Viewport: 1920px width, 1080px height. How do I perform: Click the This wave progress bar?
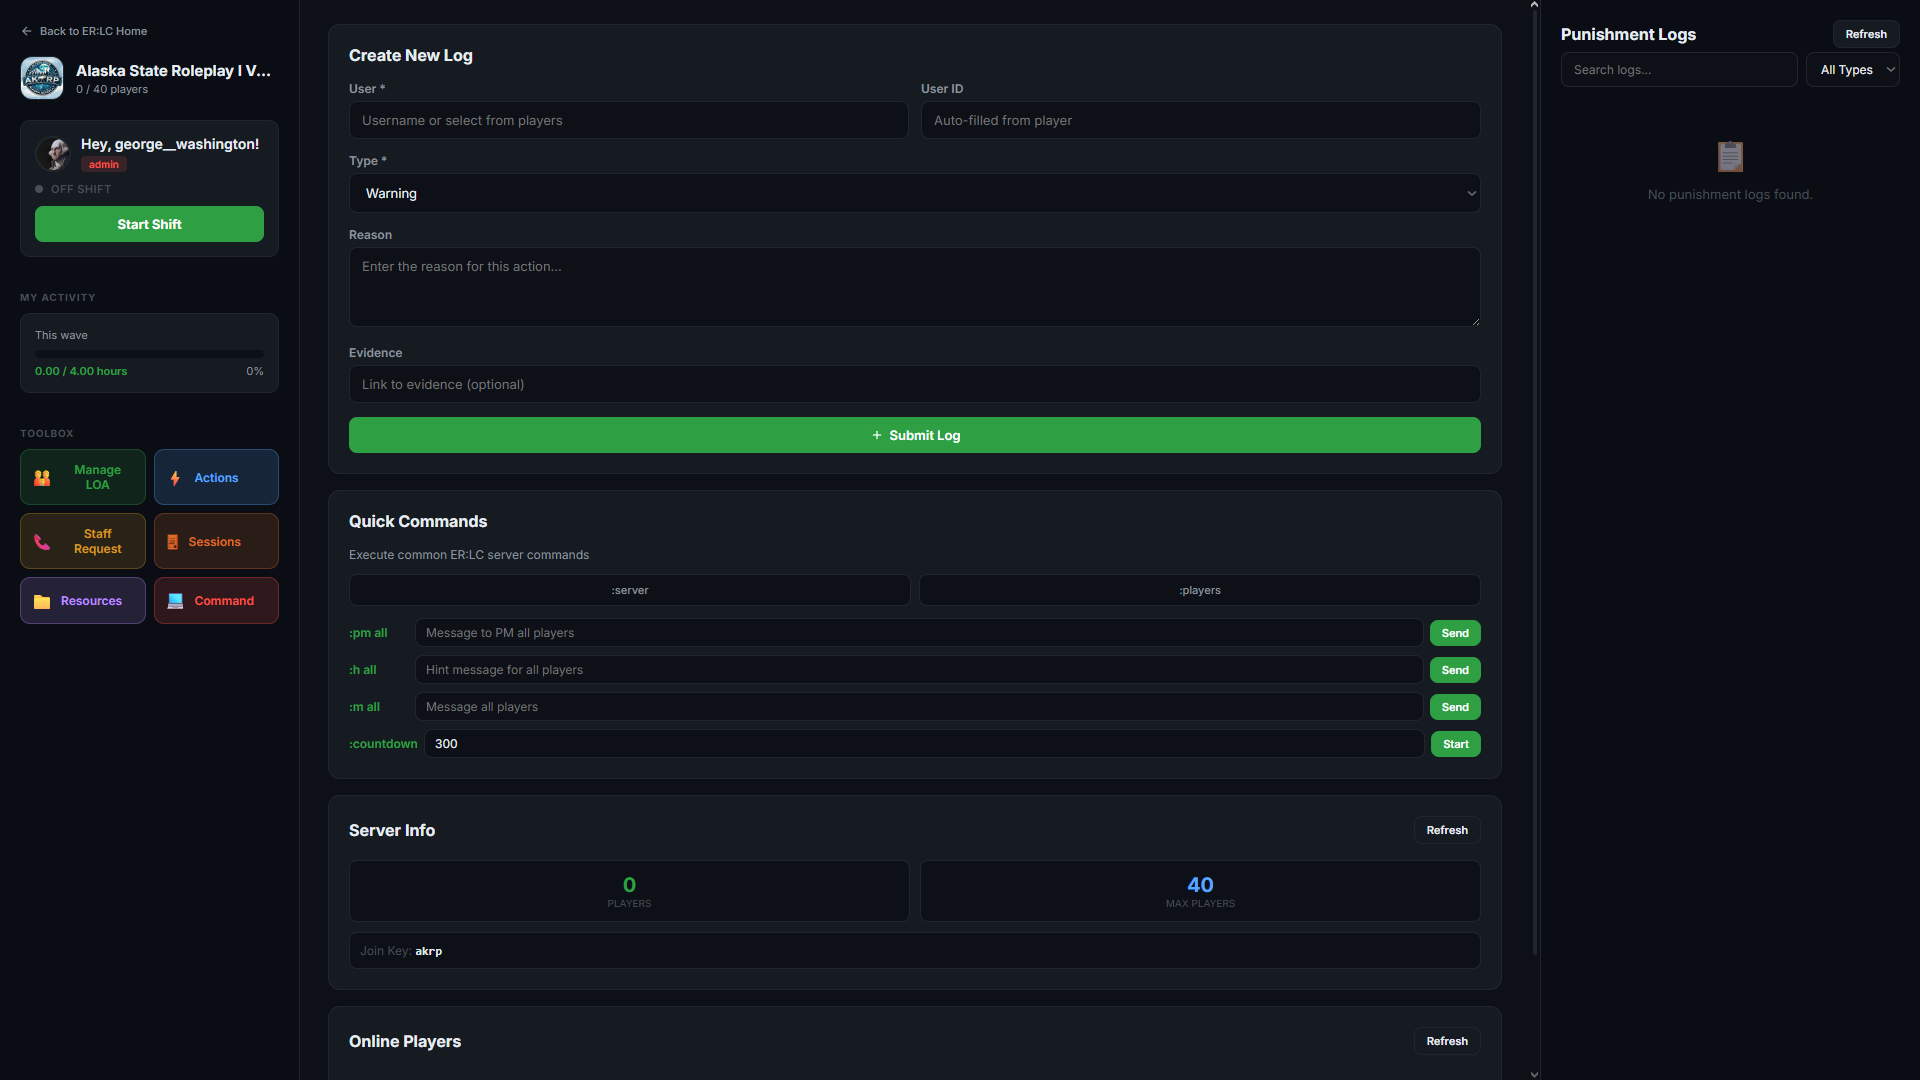pyautogui.click(x=149, y=354)
